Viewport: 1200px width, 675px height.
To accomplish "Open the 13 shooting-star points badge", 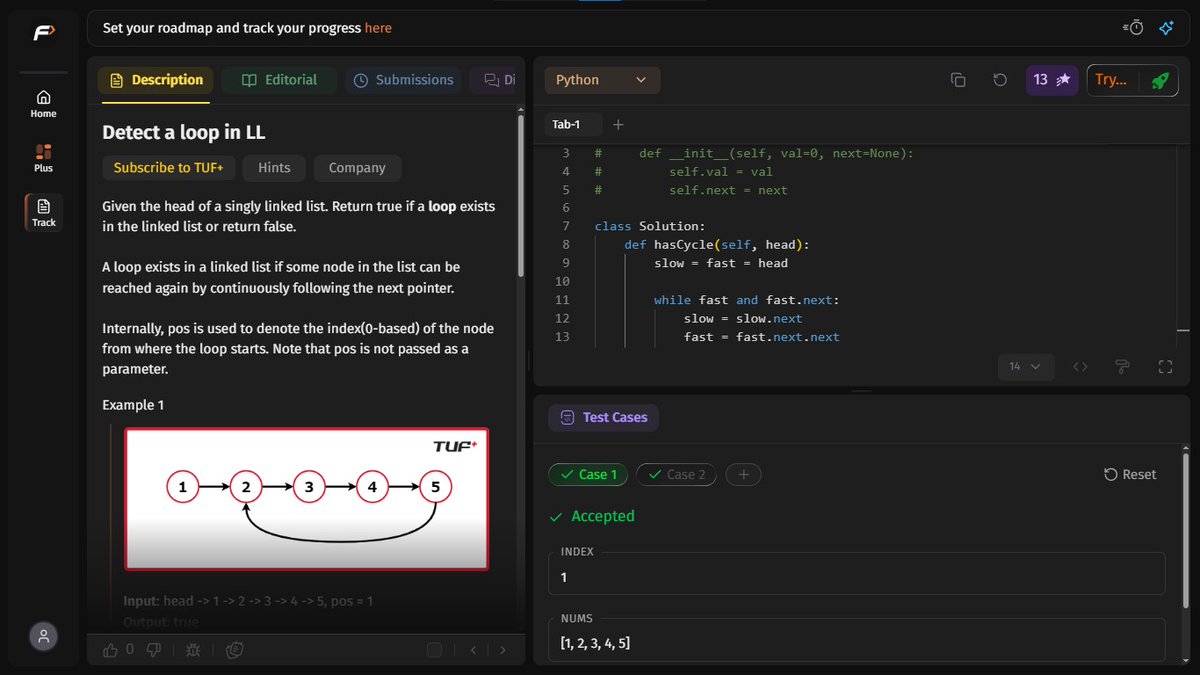I will coord(1052,80).
